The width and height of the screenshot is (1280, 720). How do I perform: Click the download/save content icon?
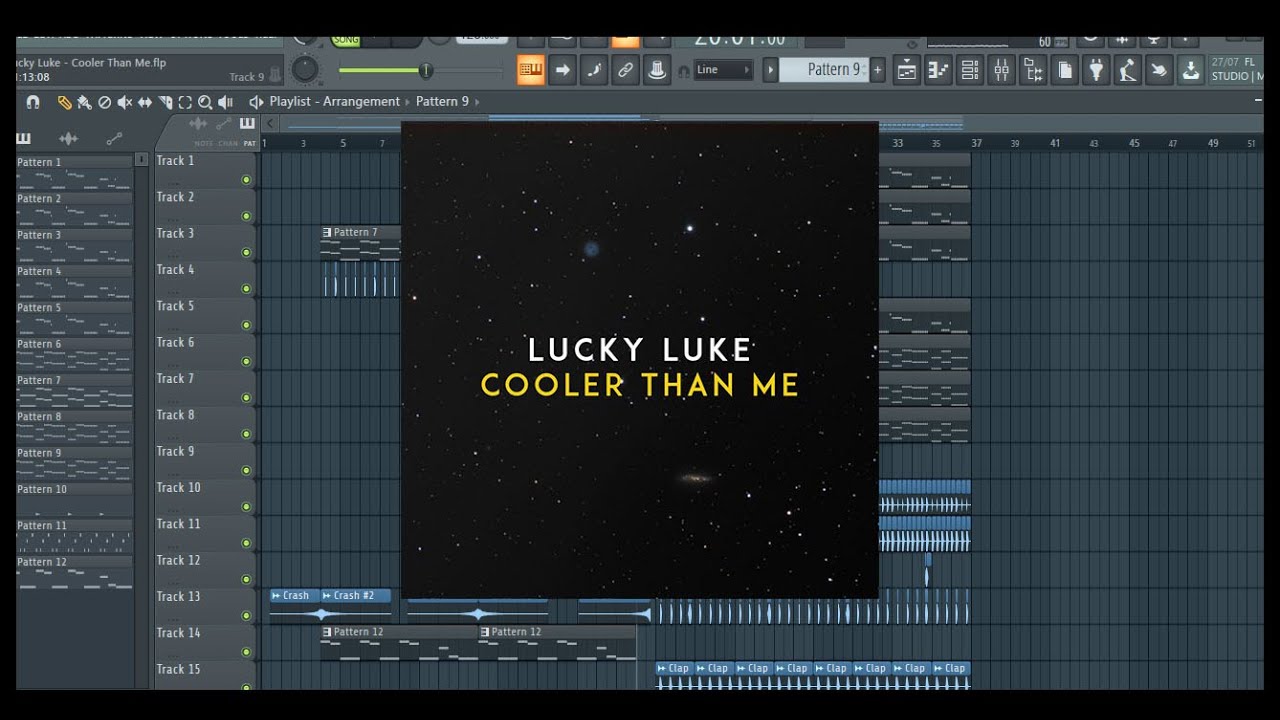pos(1191,70)
